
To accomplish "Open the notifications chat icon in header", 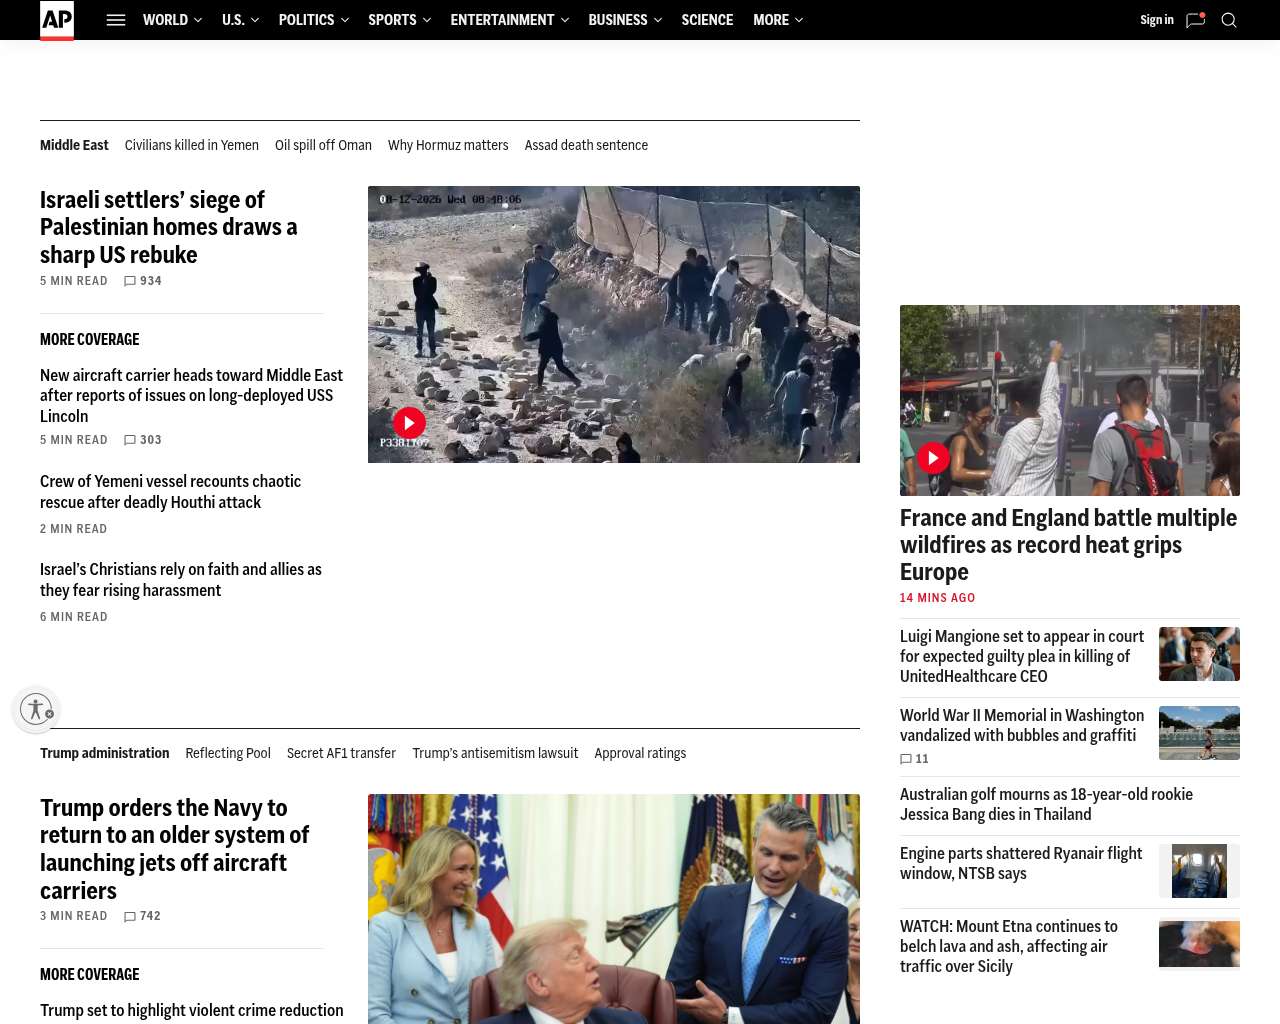I will point(1195,20).
